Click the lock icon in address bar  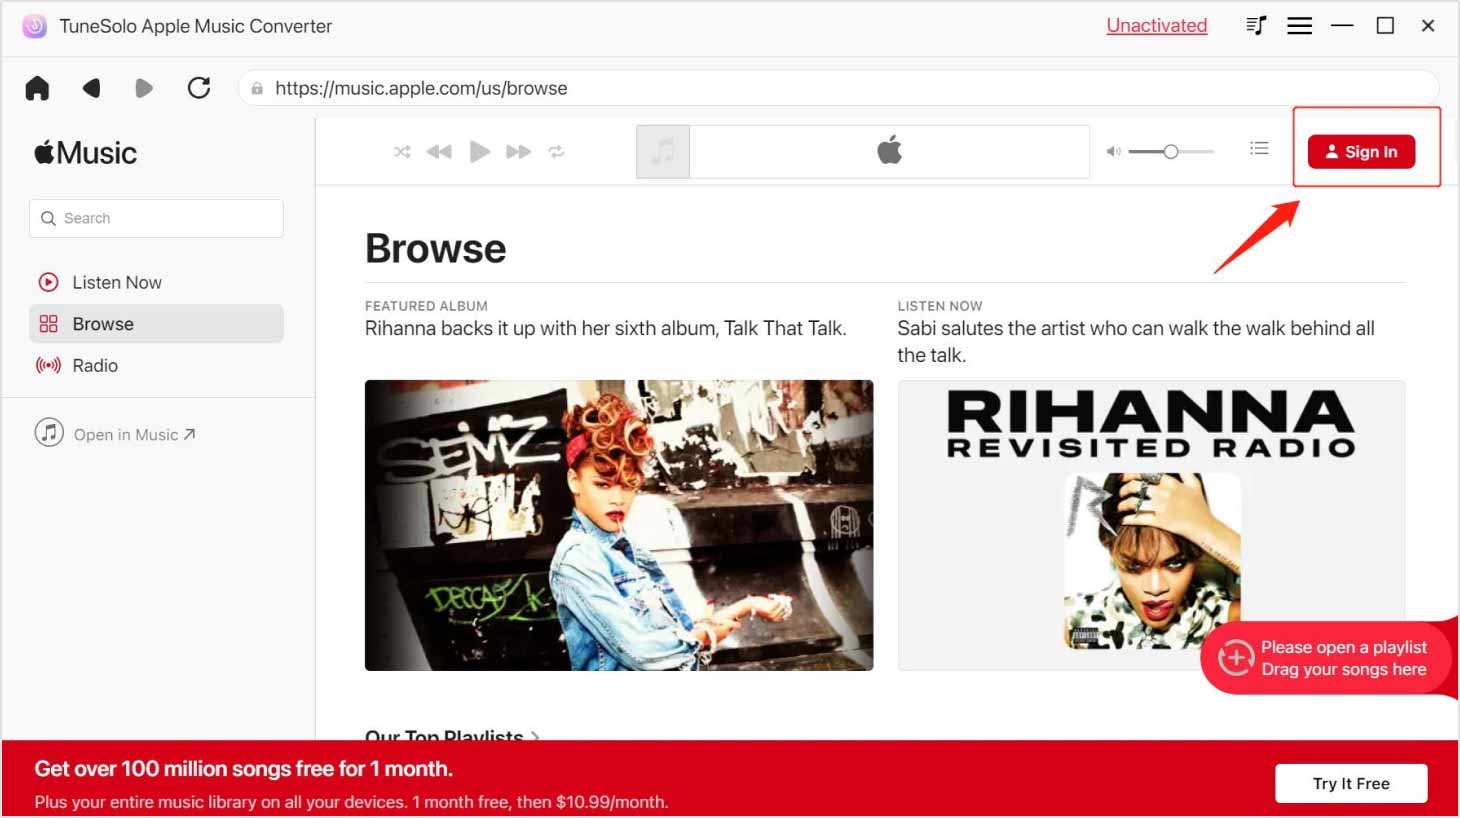257,88
